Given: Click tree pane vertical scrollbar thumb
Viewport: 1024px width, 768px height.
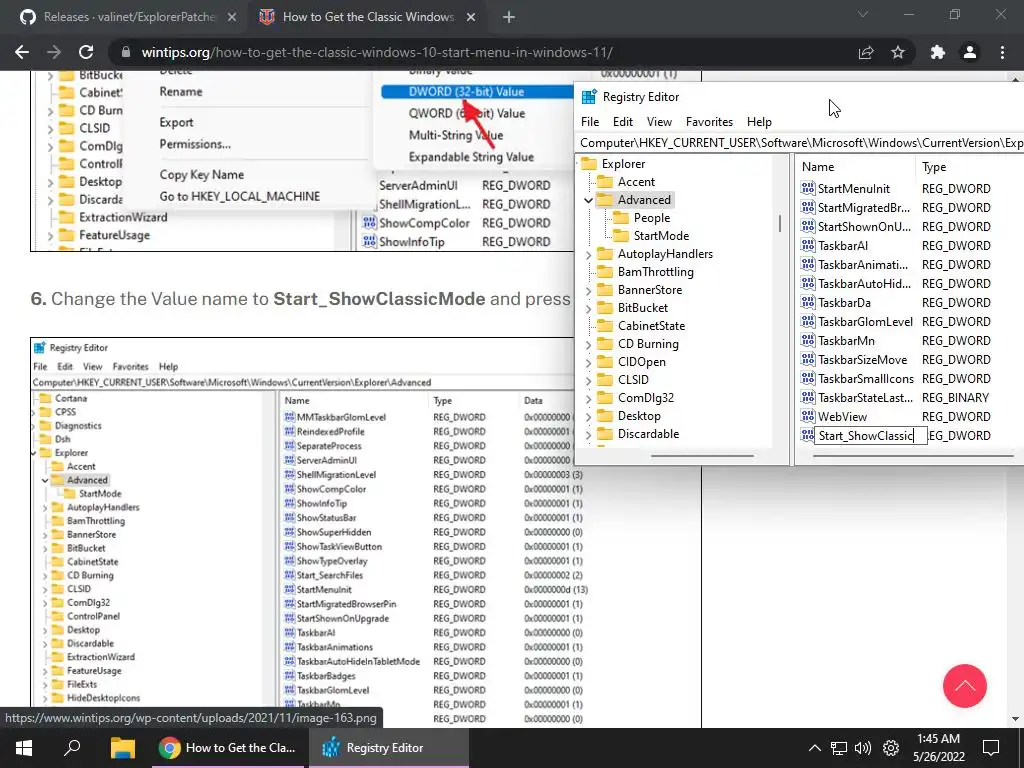Looking at the screenshot, I should coord(780,224).
